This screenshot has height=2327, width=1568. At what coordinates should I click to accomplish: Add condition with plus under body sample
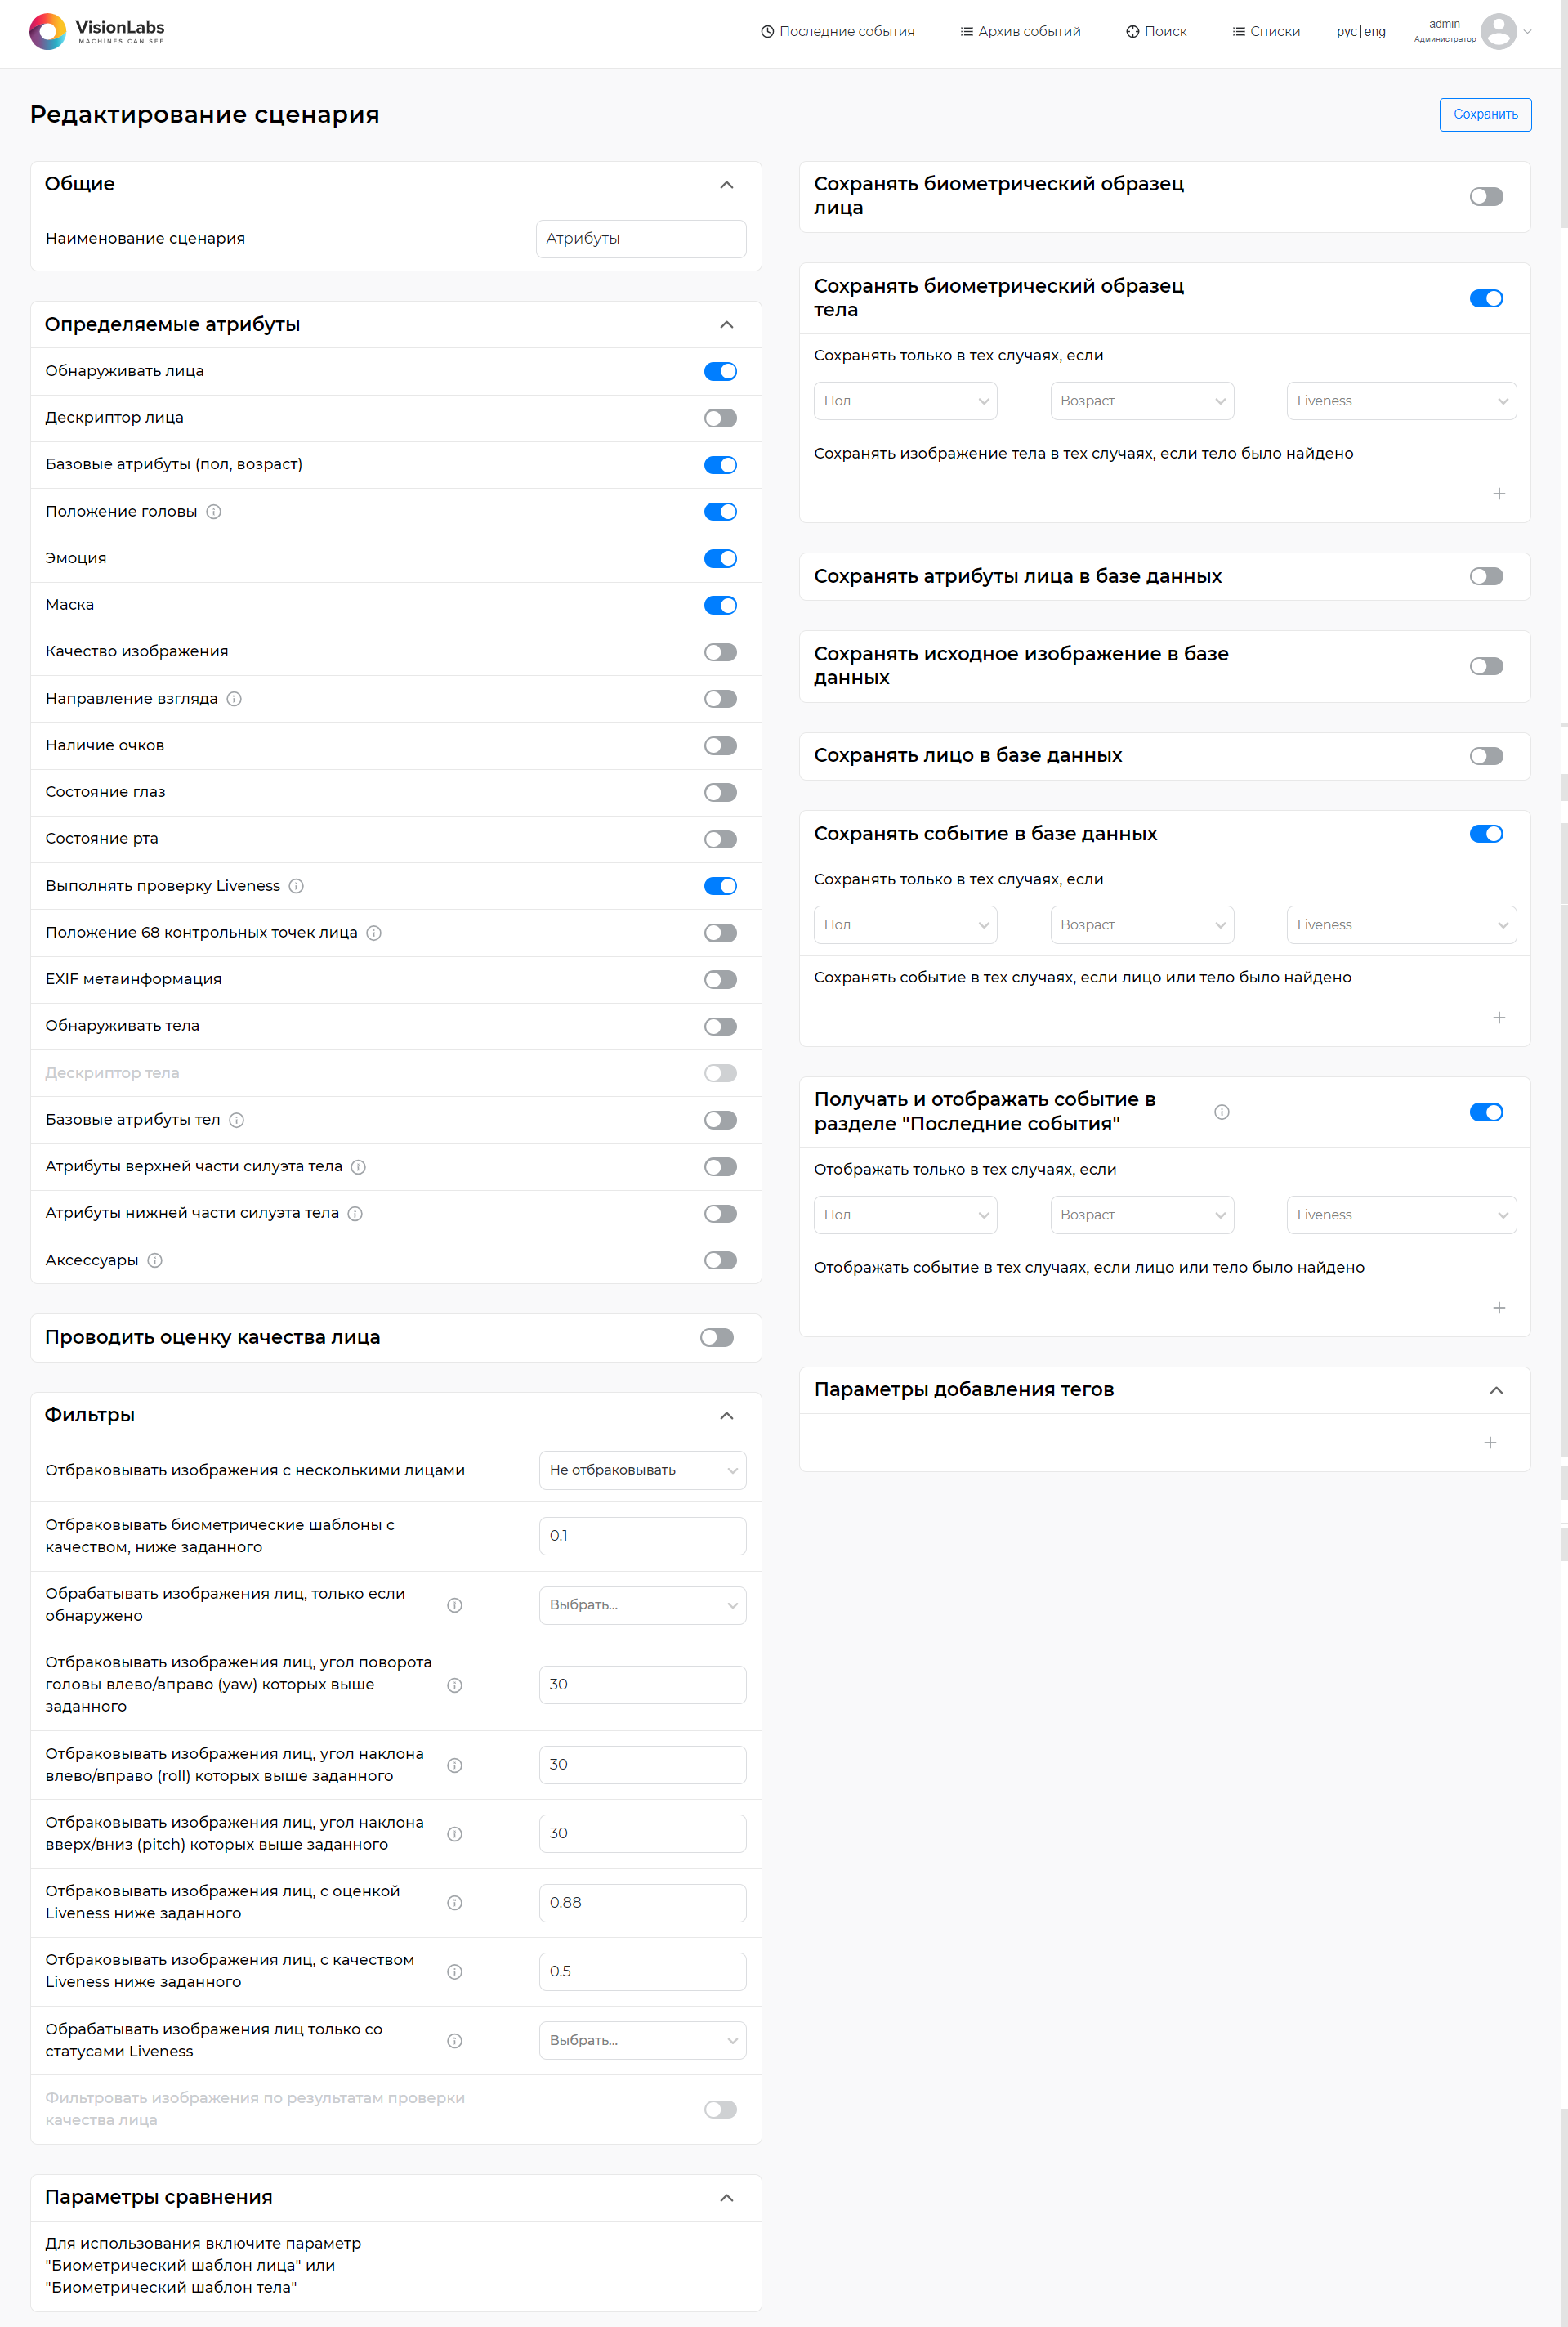click(x=1498, y=494)
